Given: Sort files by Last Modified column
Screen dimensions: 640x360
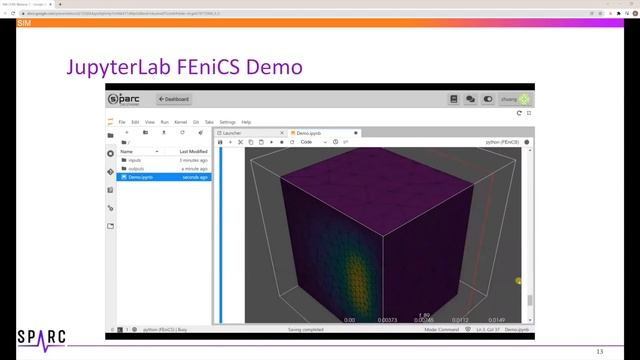Looking at the screenshot, I should 193,151.
